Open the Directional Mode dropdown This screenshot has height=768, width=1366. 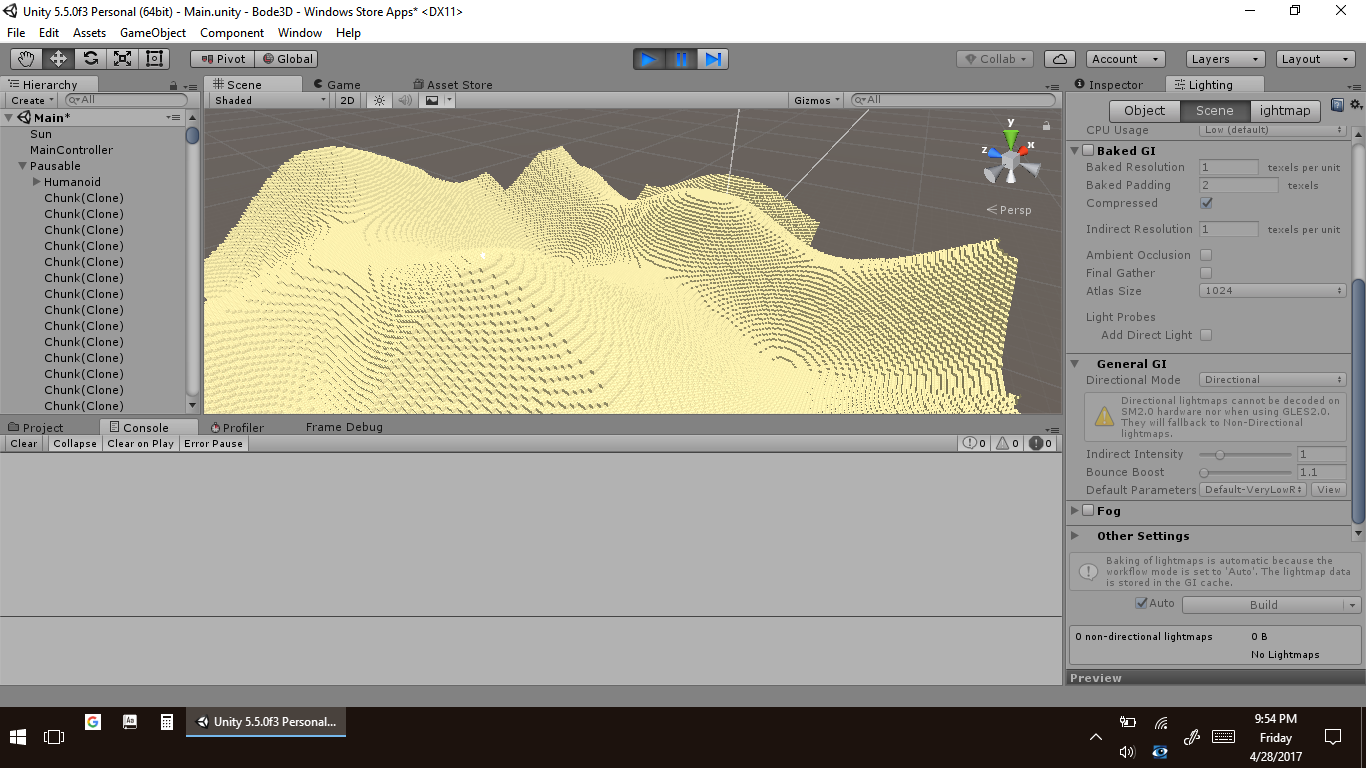click(x=1272, y=380)
